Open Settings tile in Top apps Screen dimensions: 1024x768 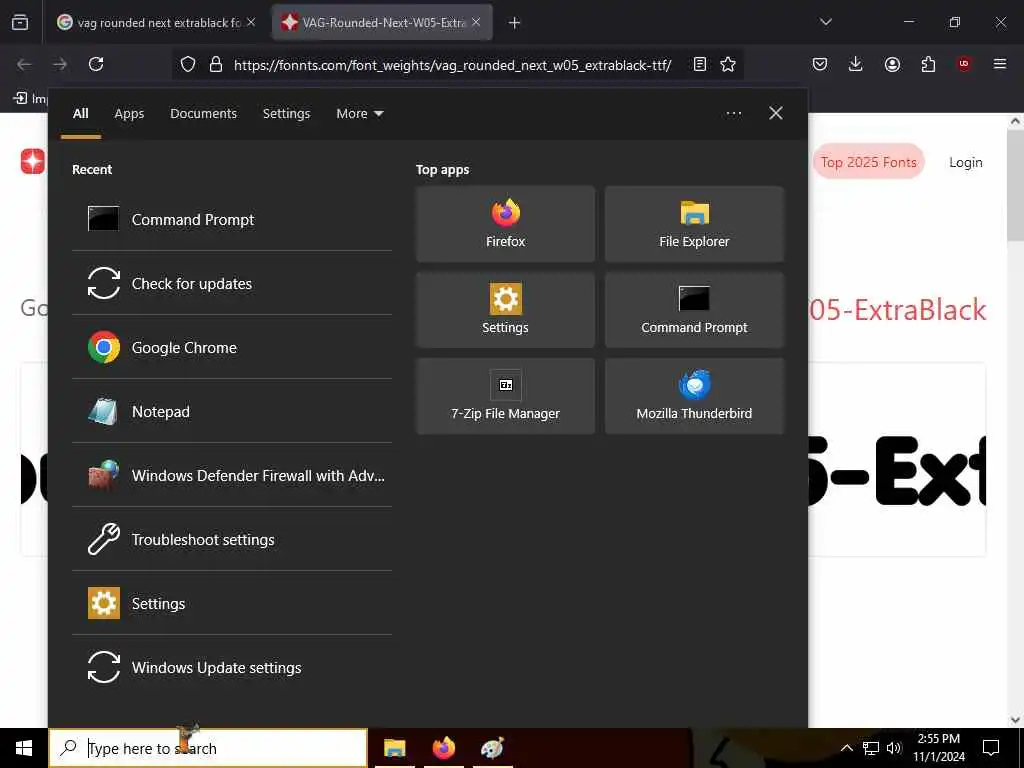point(505,310)
